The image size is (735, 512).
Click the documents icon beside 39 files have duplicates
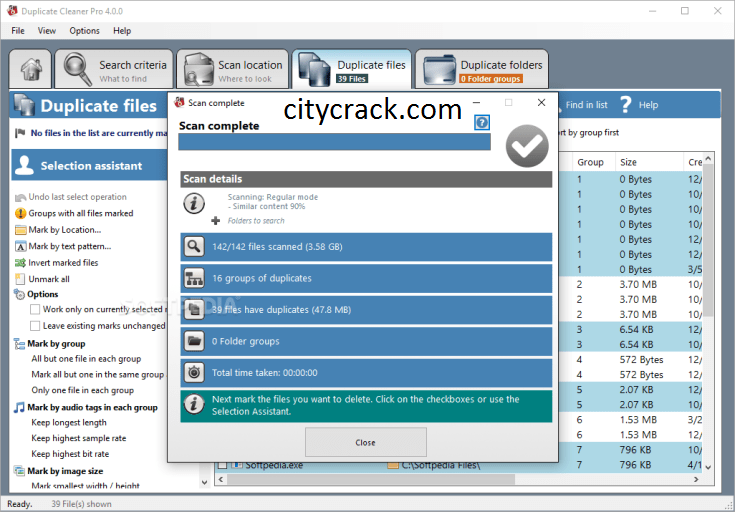click(194, 309)
